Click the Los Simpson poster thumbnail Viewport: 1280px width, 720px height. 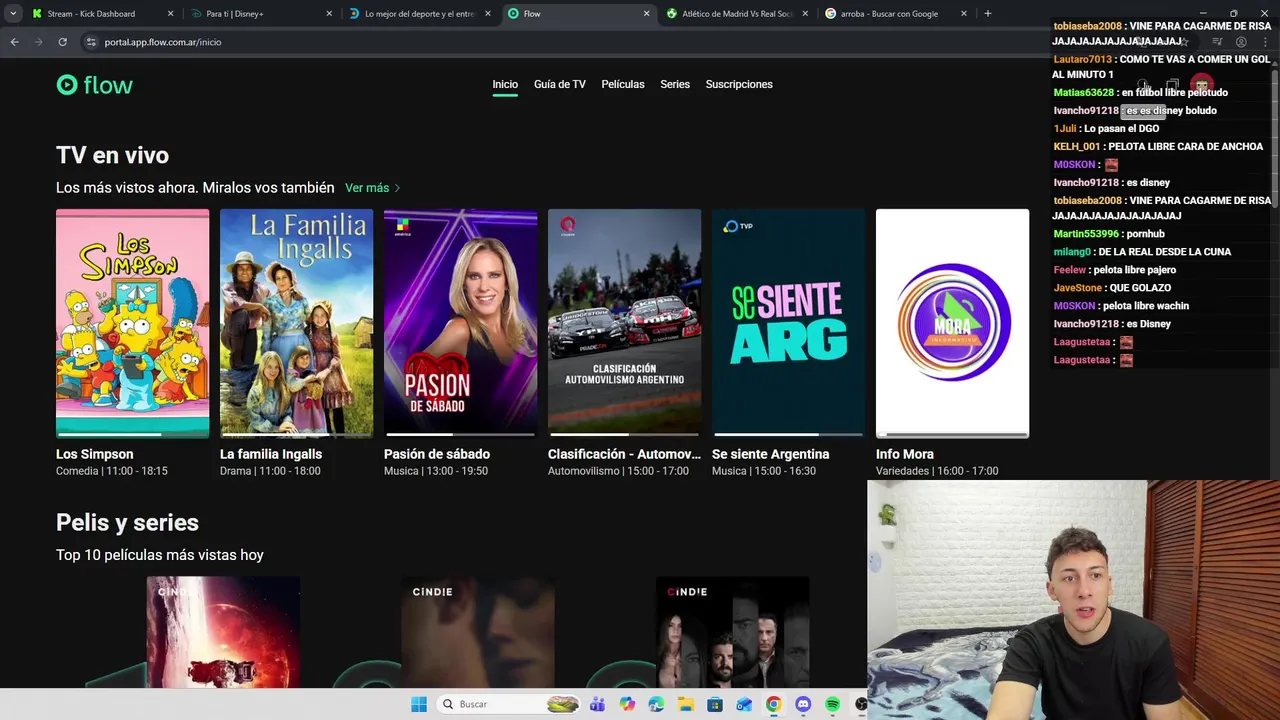point(133,321)
